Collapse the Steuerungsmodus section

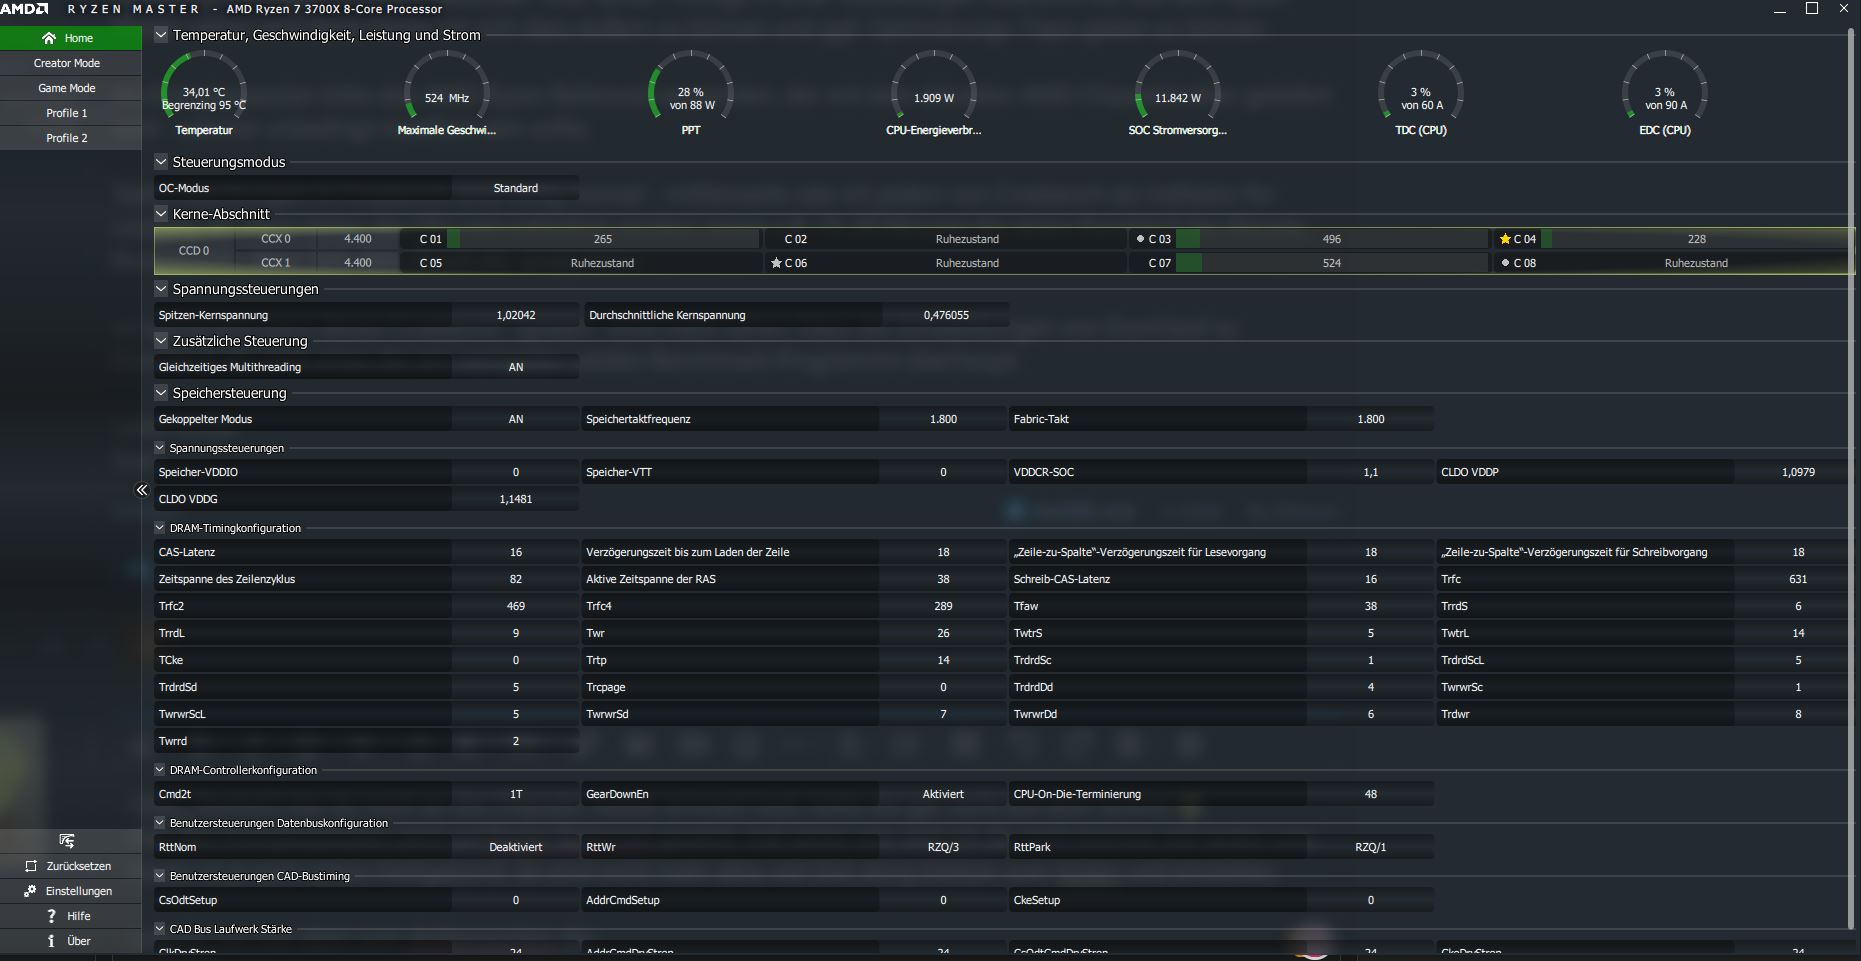click(x=161, y=162)
